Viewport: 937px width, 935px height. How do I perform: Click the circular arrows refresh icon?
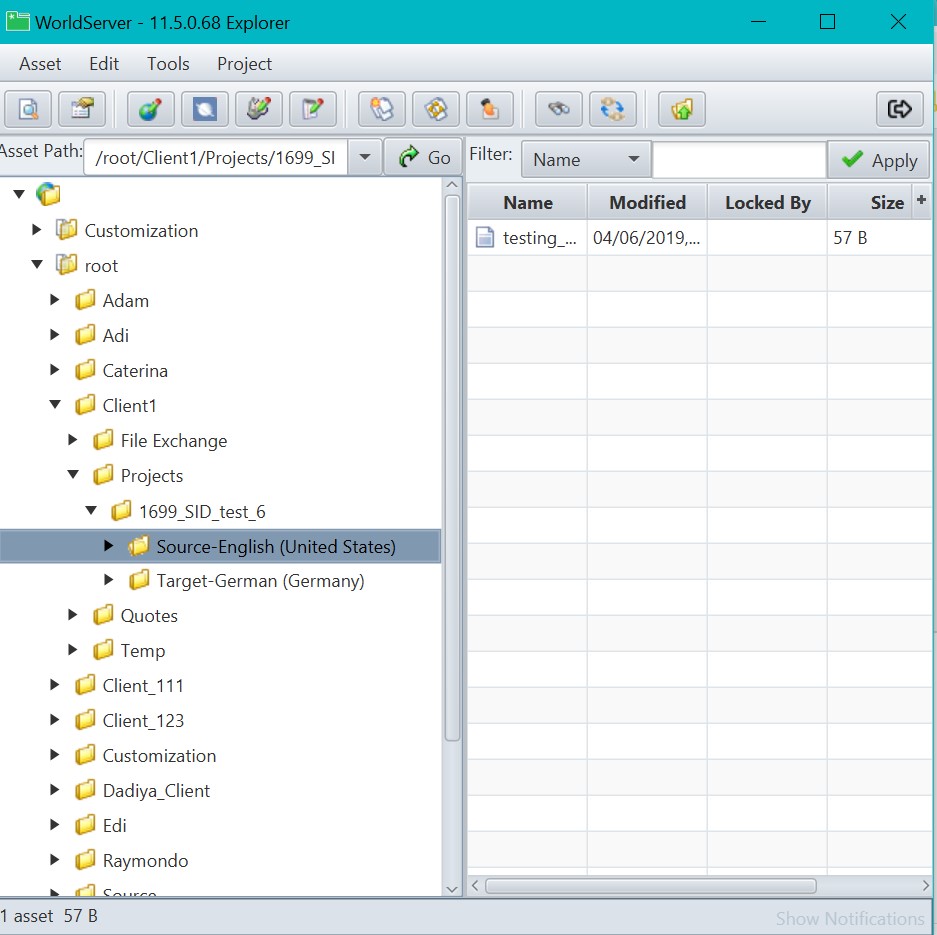coord(613,109)
